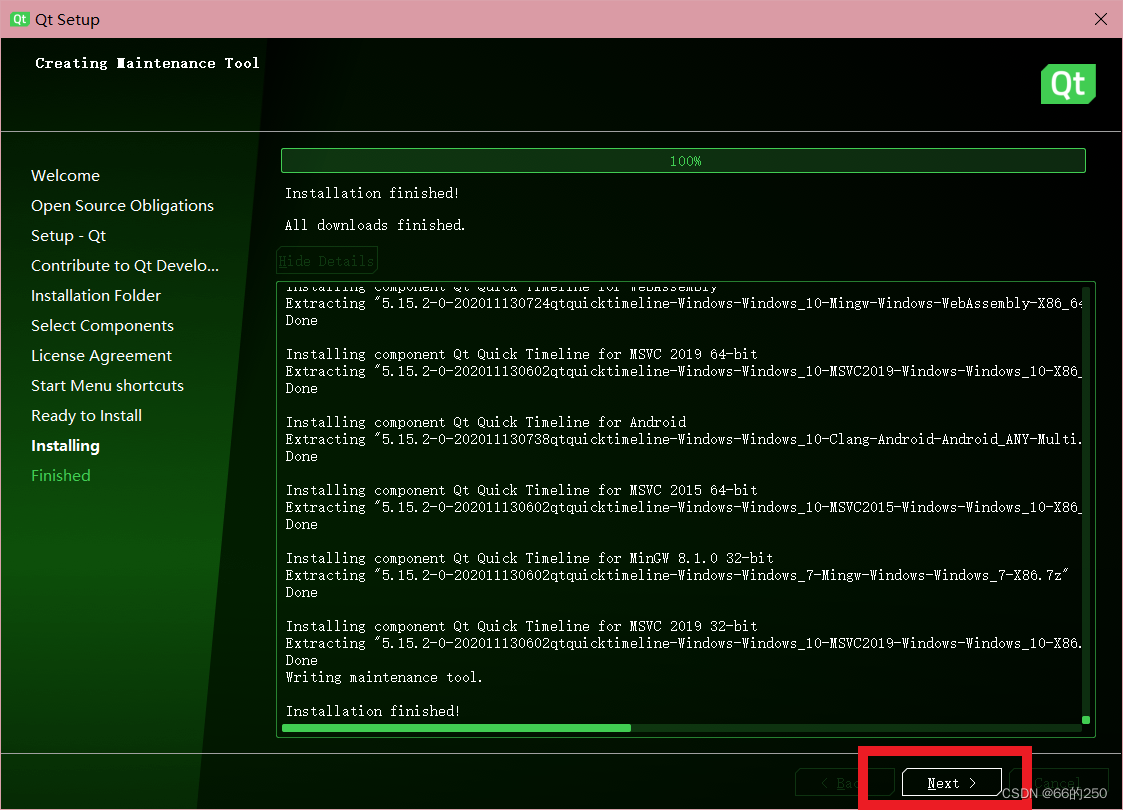Click the Extracting Windows_7-Mingw archive line
This screenshot has height=810, width=1123.
coord(677,575)
